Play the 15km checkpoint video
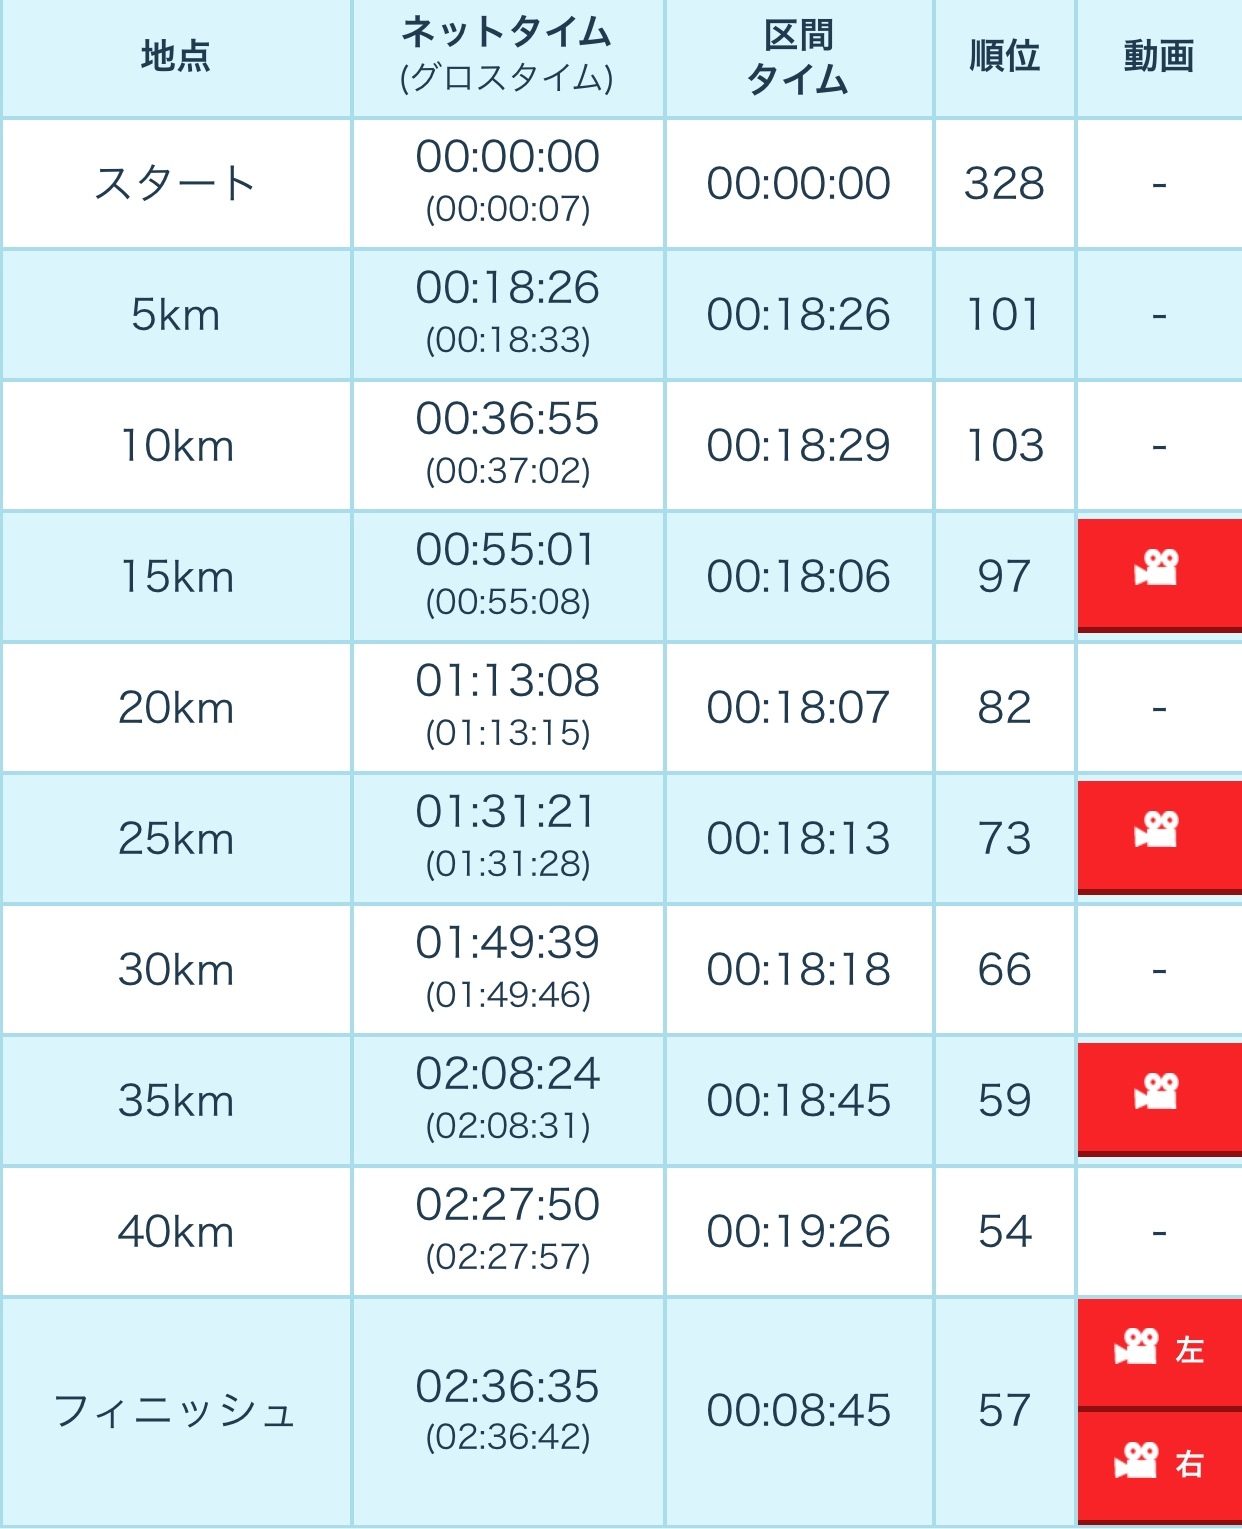Screen dimensions: 1242x1529 tap(1159, 575)
